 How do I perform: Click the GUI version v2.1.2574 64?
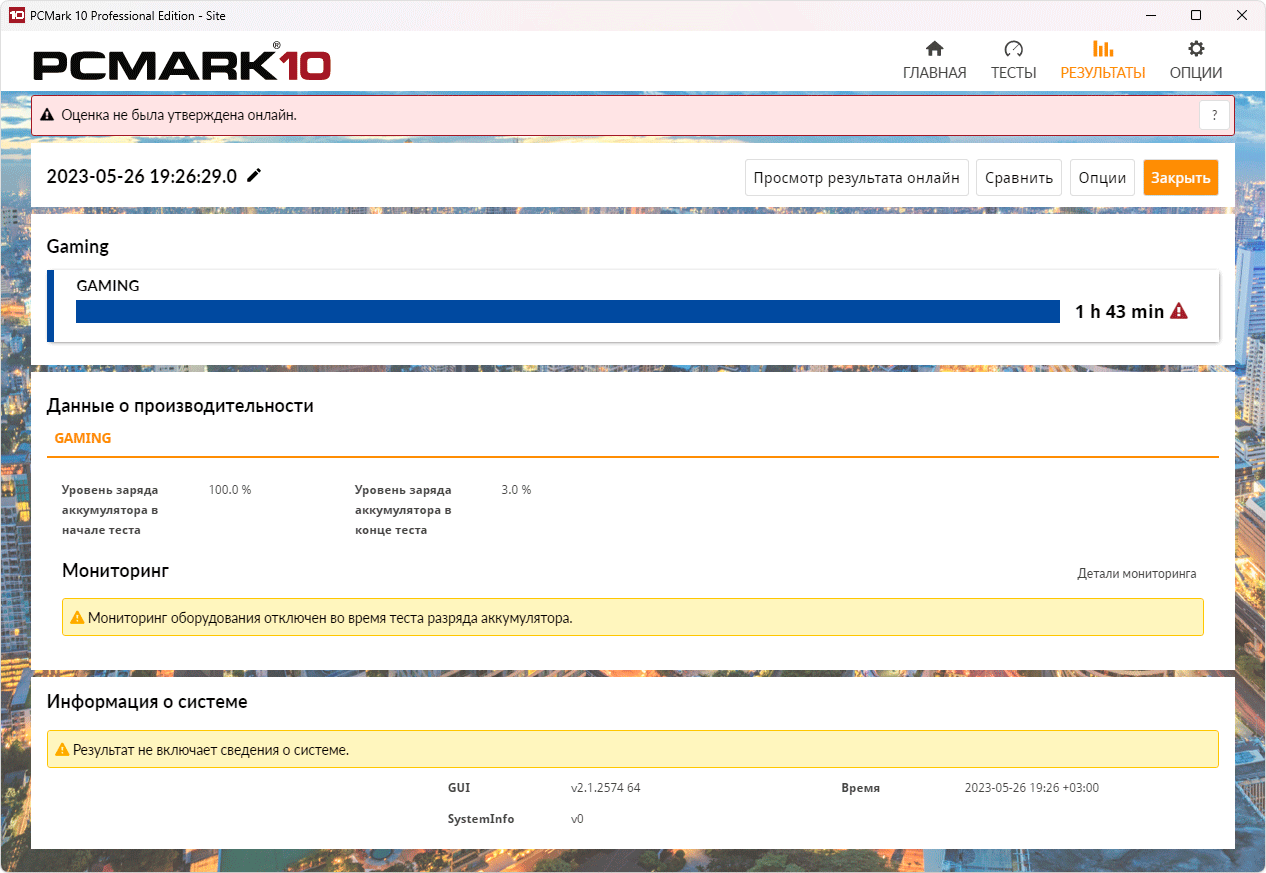point(605,788)
